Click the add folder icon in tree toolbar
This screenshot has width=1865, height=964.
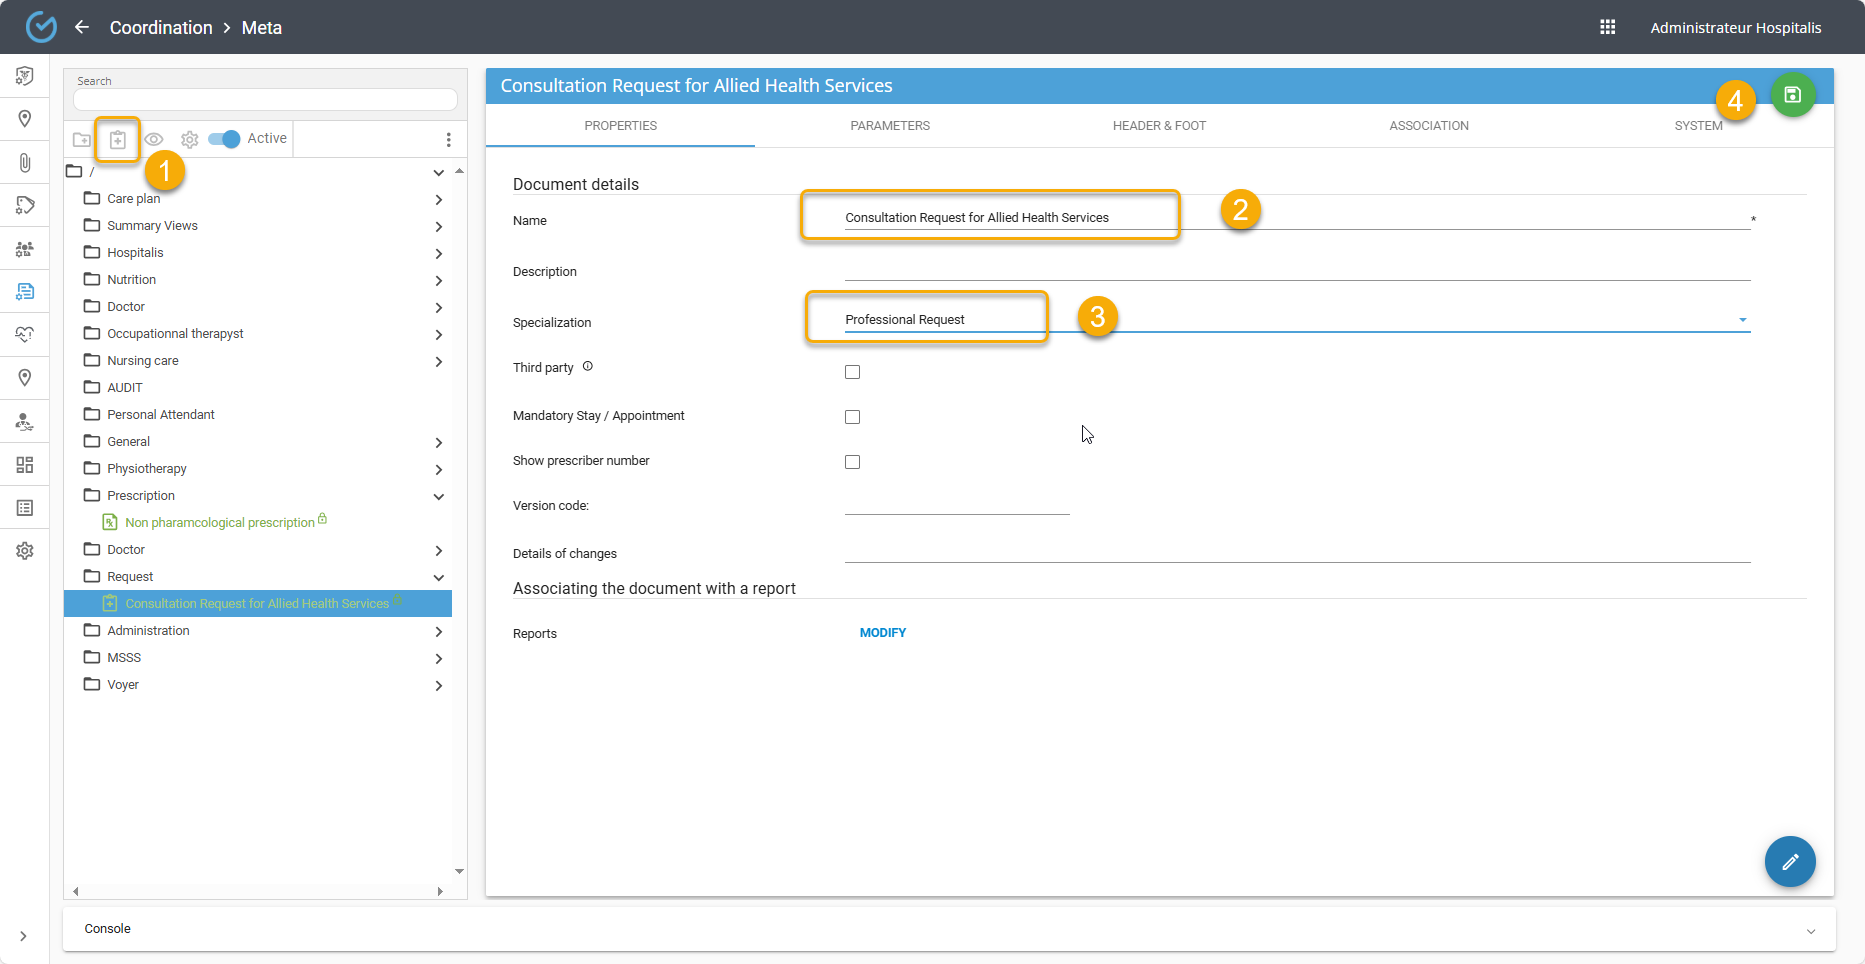click(82, 140)
